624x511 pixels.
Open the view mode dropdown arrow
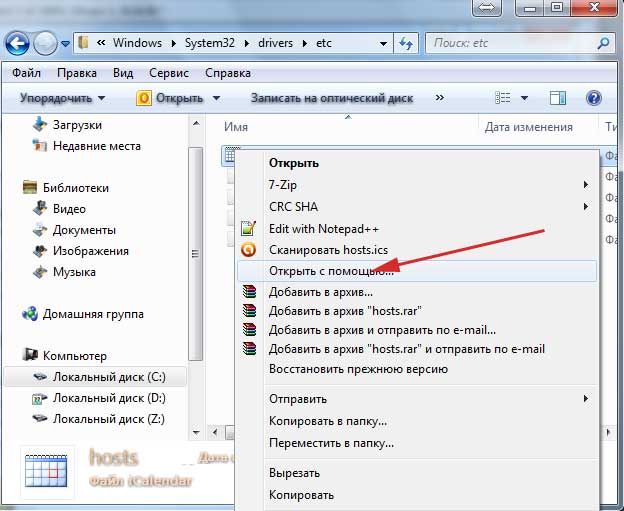coord(525,98)
